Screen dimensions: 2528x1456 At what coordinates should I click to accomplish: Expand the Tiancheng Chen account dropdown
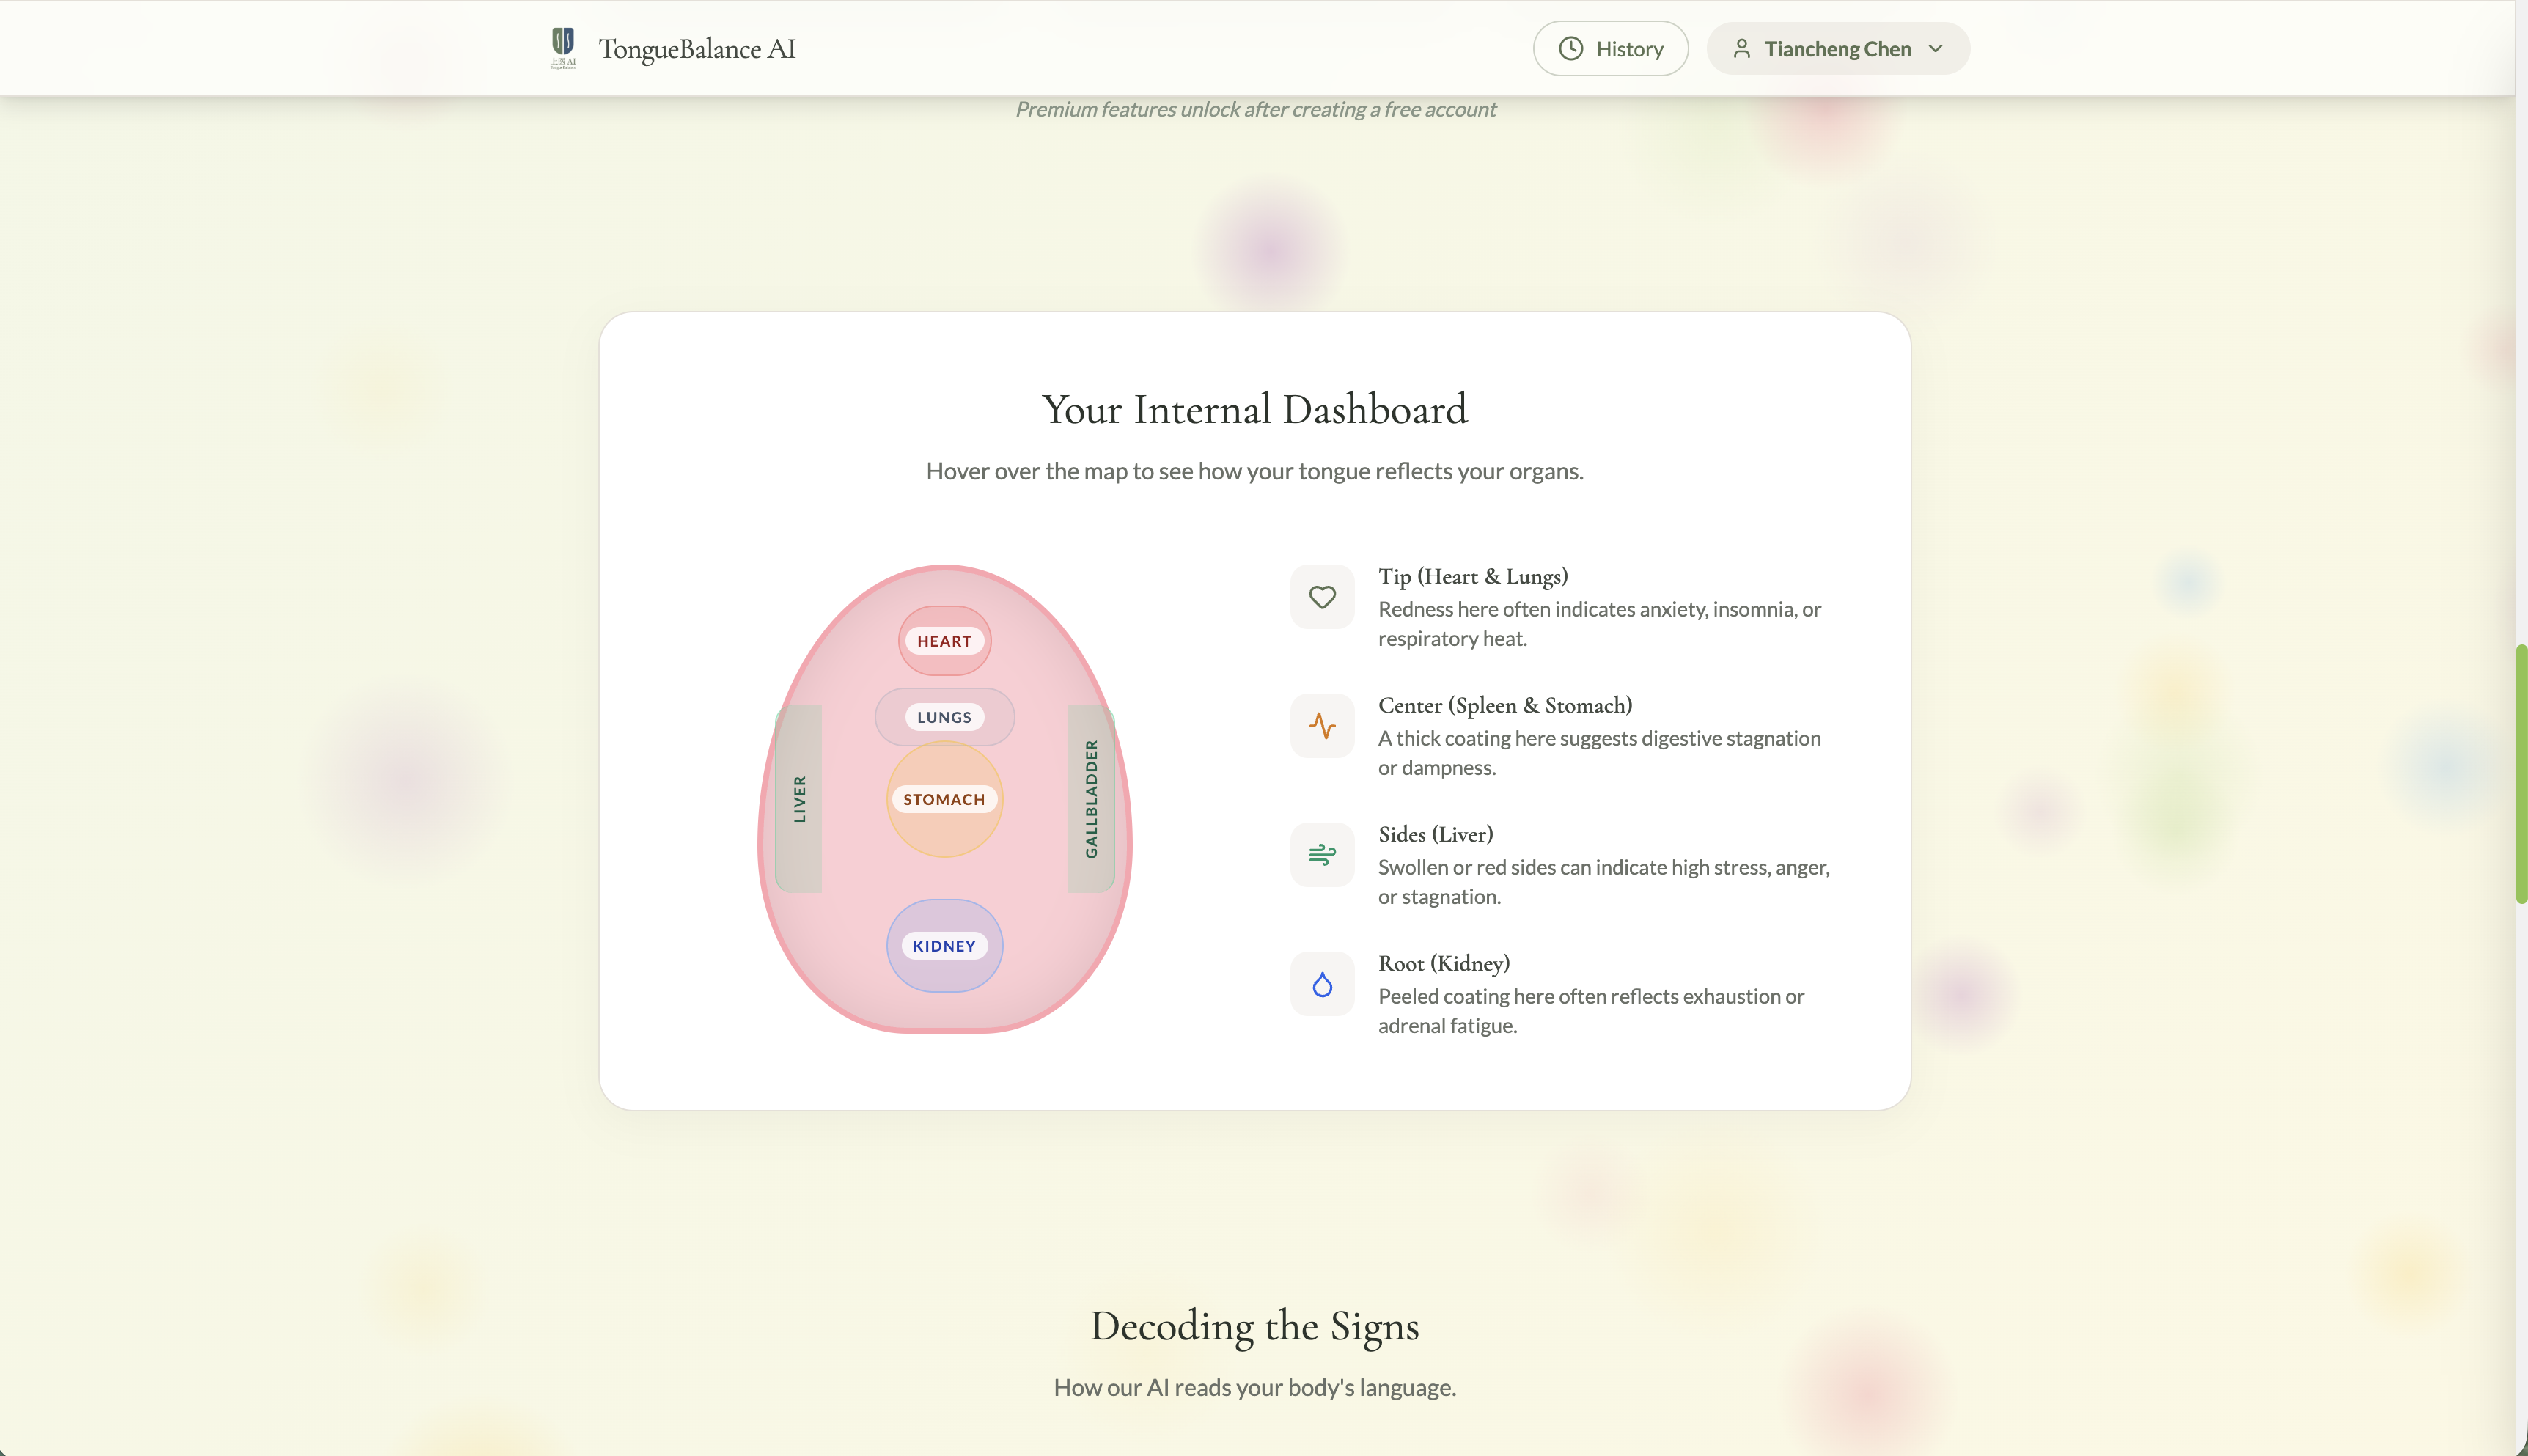(1837, 49)
